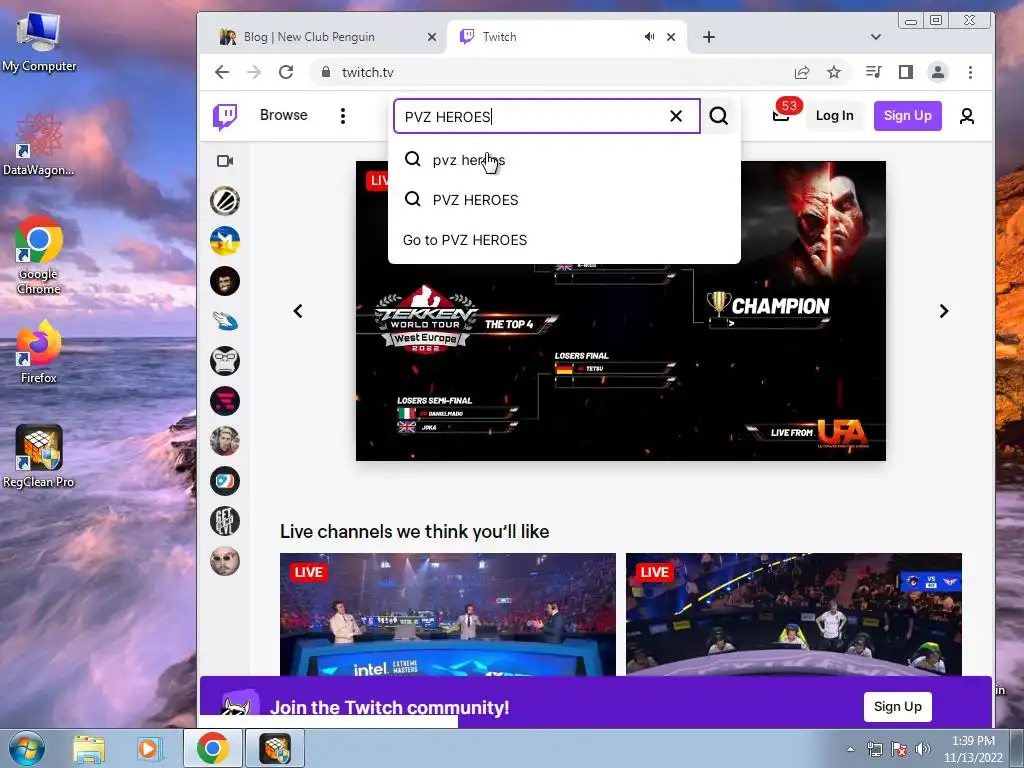
Task: Close the Twitch tab
Action: [x=671, y=37]
